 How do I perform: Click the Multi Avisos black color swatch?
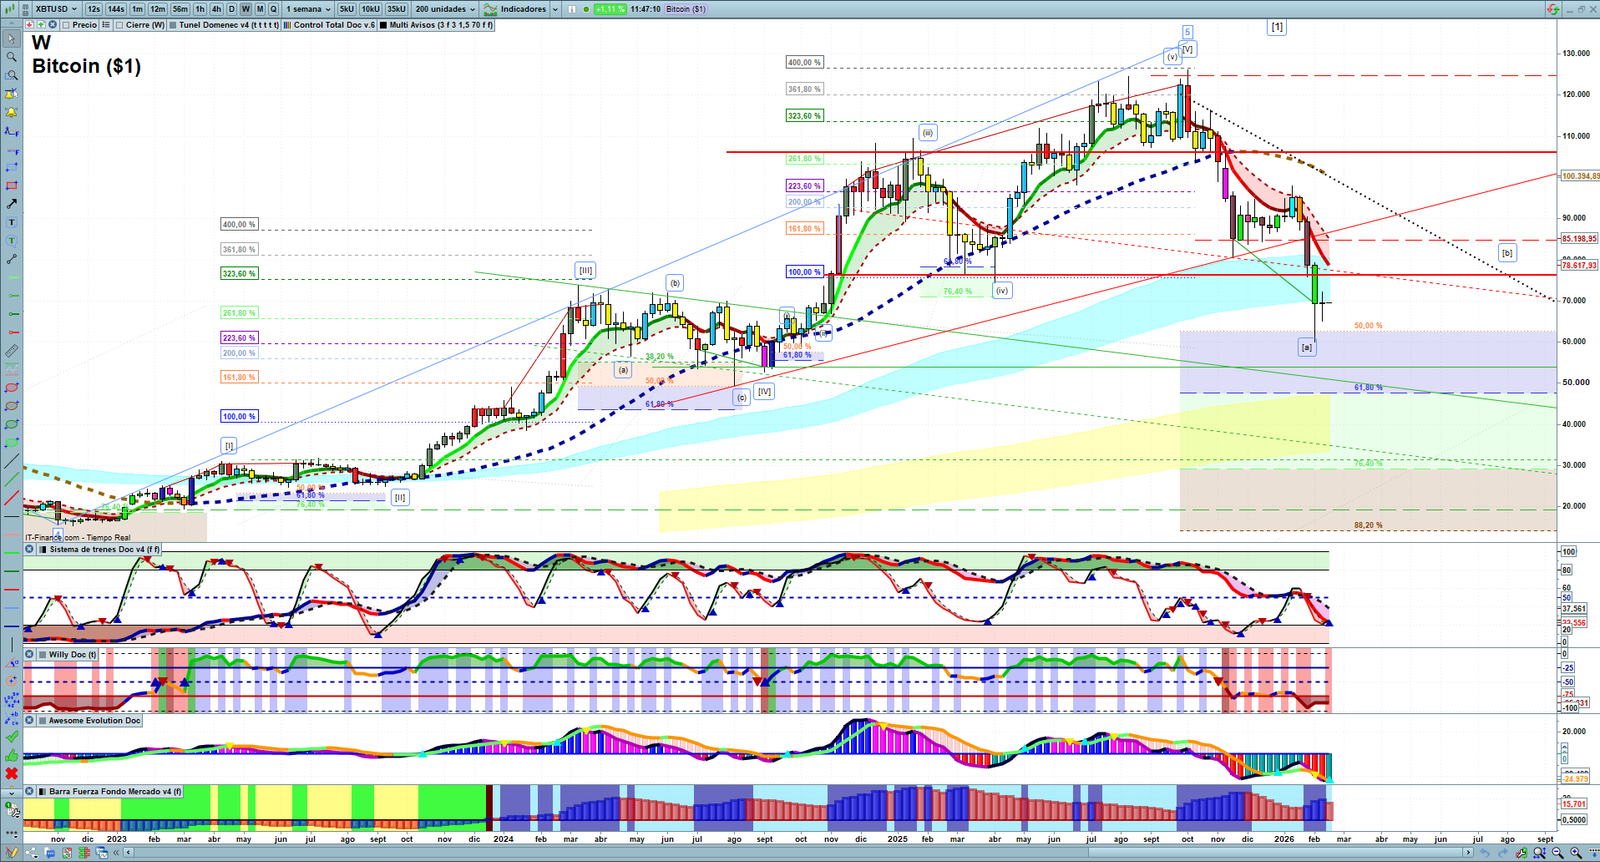(x=383, y=25)
